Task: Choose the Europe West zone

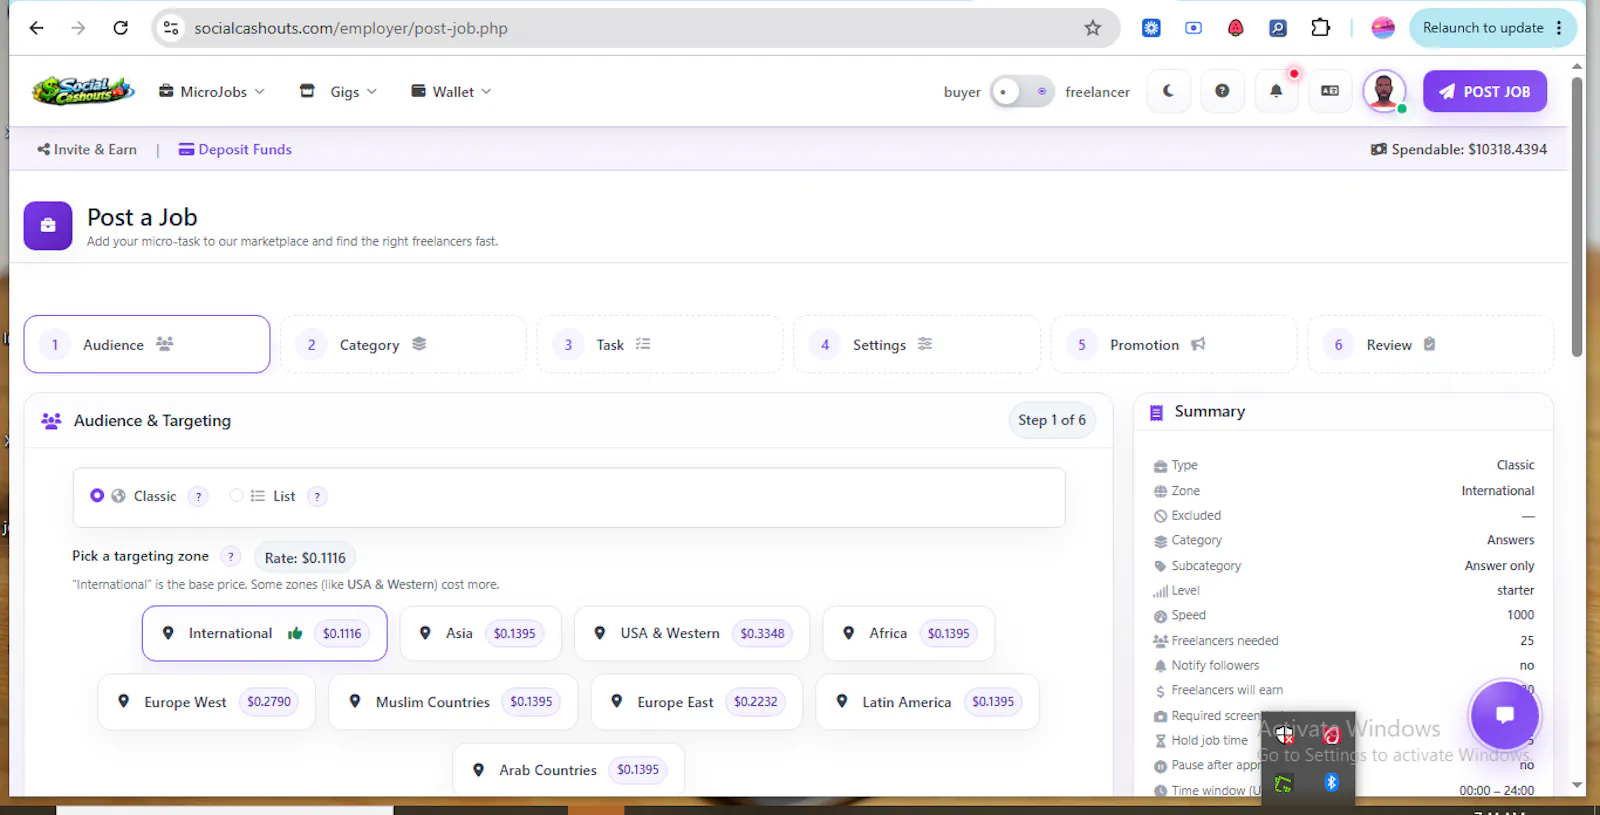Action: coord(206,702)
